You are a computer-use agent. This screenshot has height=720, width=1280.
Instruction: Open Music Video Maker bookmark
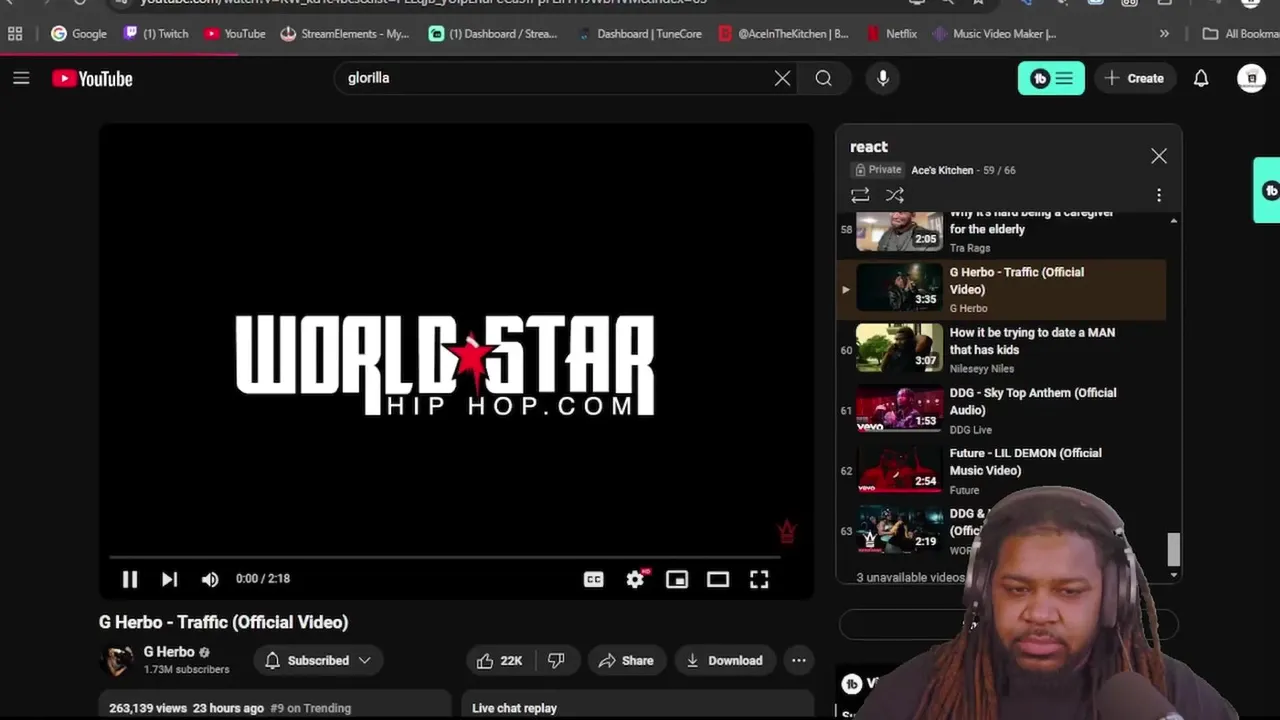point(995,34)
